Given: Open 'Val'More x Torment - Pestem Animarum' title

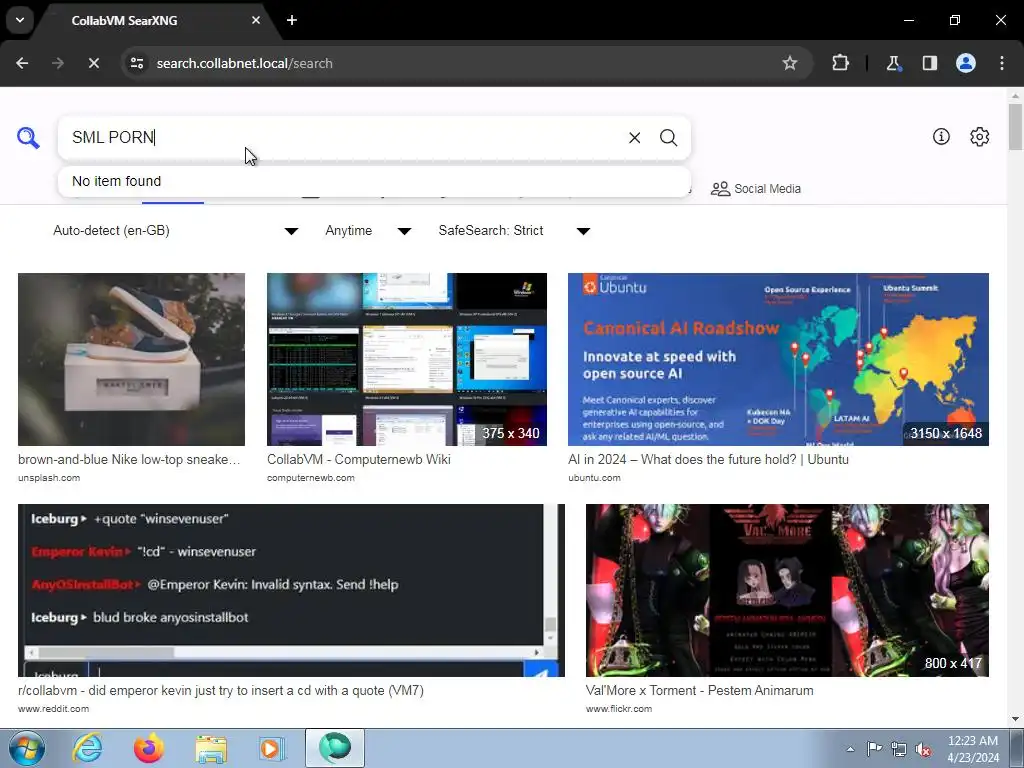Looking at the screenshot, I should (x=699, y=691).
